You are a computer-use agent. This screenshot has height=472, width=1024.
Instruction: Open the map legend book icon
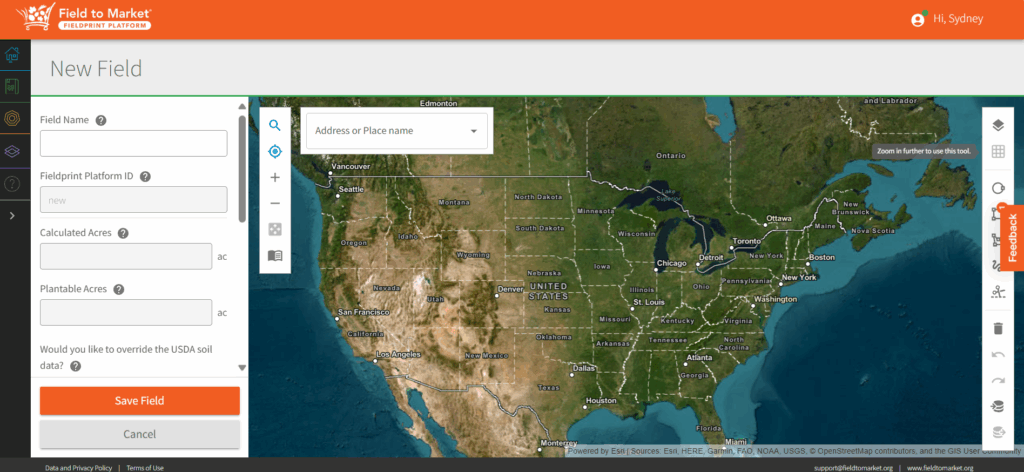coord(275,255)
